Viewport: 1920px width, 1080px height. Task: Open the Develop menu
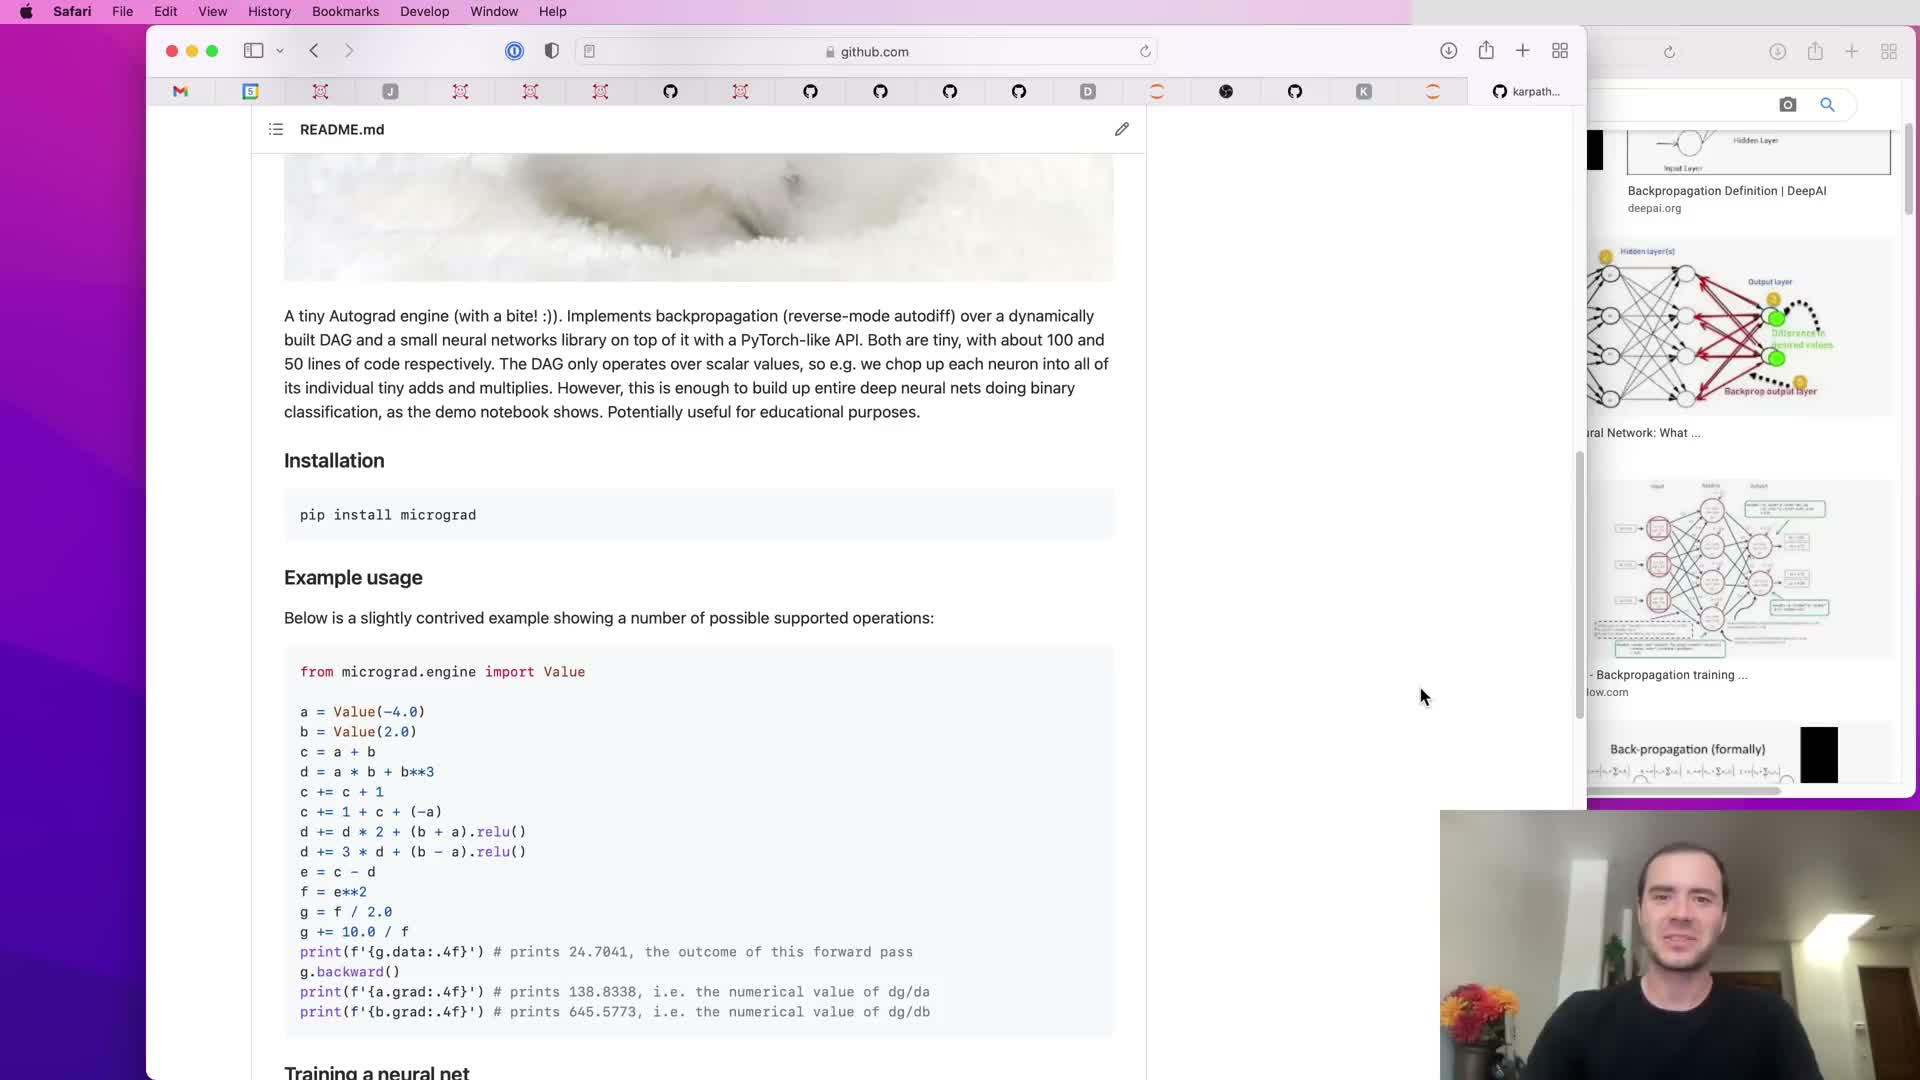(424, 11)
